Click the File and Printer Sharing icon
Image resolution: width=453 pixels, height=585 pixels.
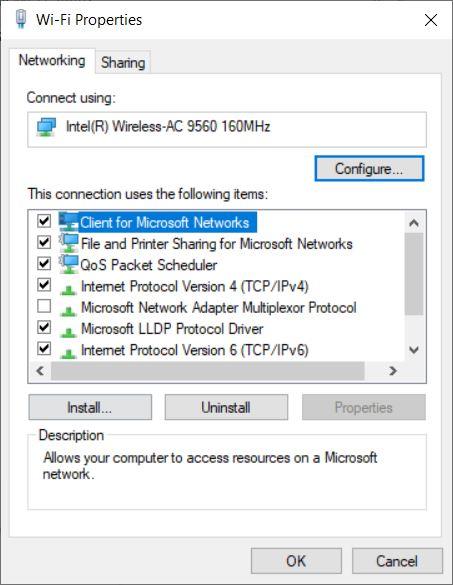click(69, 243)
